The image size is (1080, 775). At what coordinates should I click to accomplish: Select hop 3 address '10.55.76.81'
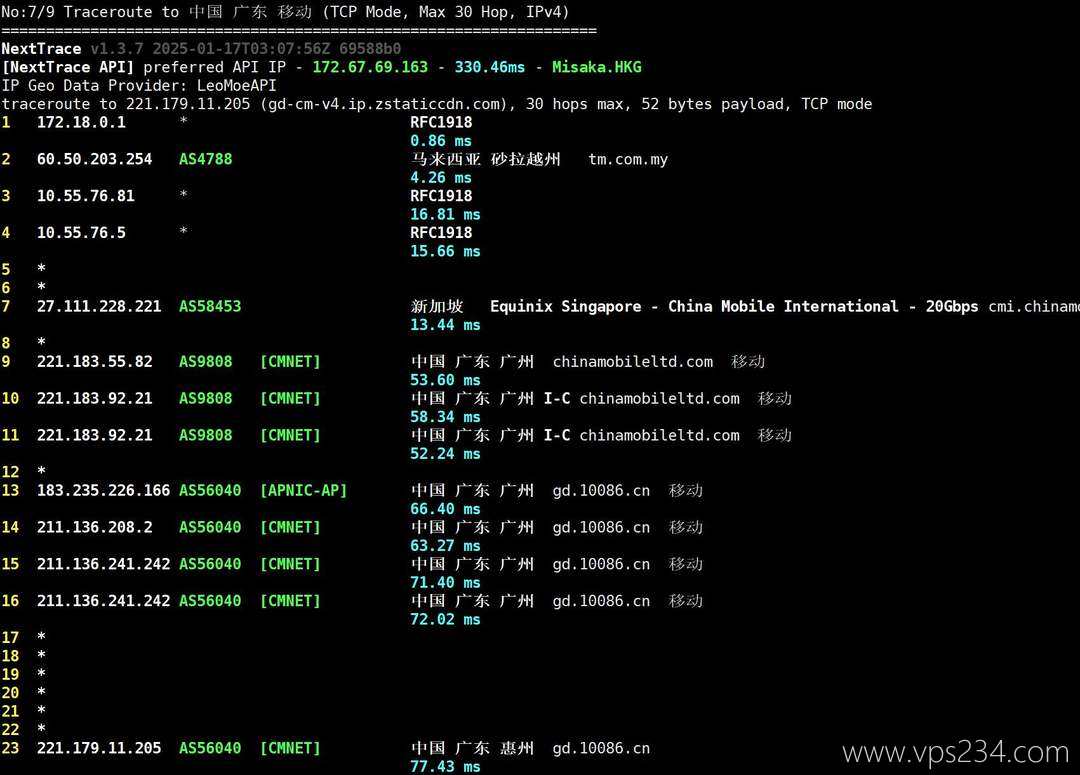[85, 196]
